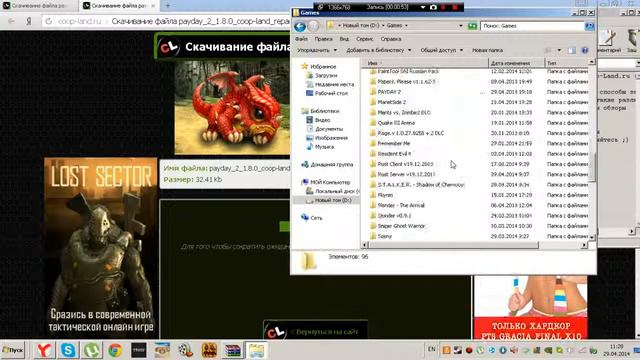
Task: Open the Вид menu
Action: click(x=344, y=39)
